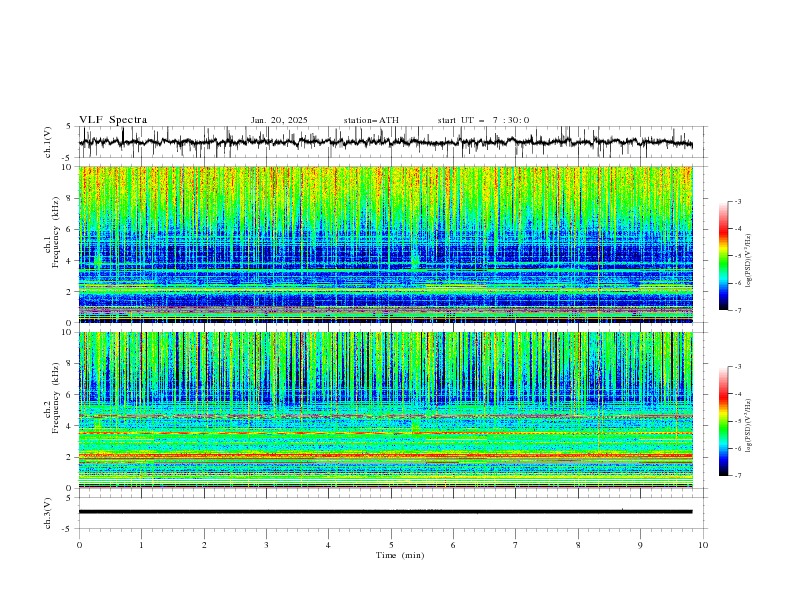The height and width of the screenshot is (612, 792).
Task: Click tick label "2" on the Time axis
Action: pyautogui.click(x=204, y=545)
